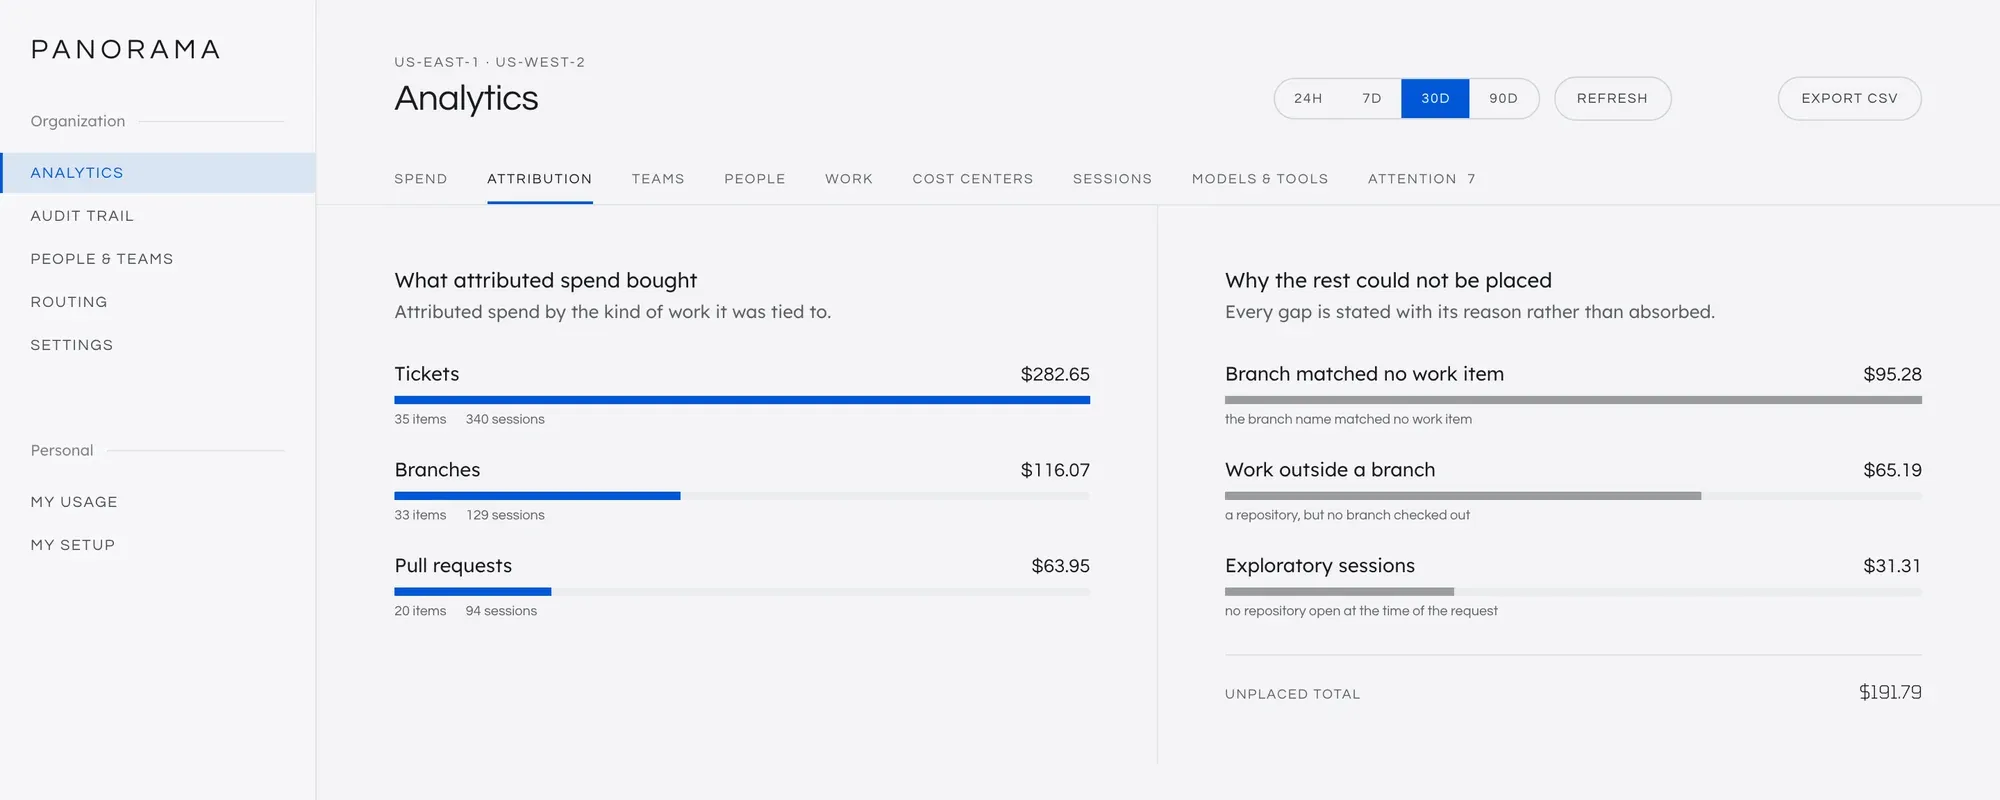Click the Branch matched no work item bar
Viewport: 2000px width, 800px height.
(x=1573, y=400)
